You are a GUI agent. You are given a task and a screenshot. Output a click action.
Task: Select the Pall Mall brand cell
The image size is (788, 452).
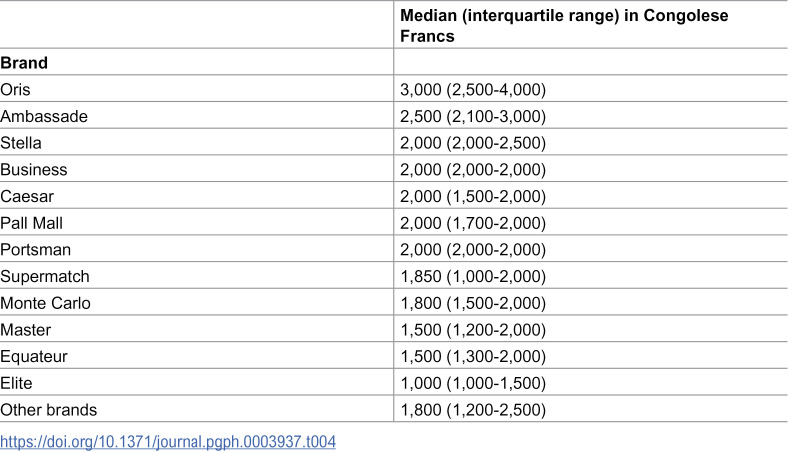[31, 223]
